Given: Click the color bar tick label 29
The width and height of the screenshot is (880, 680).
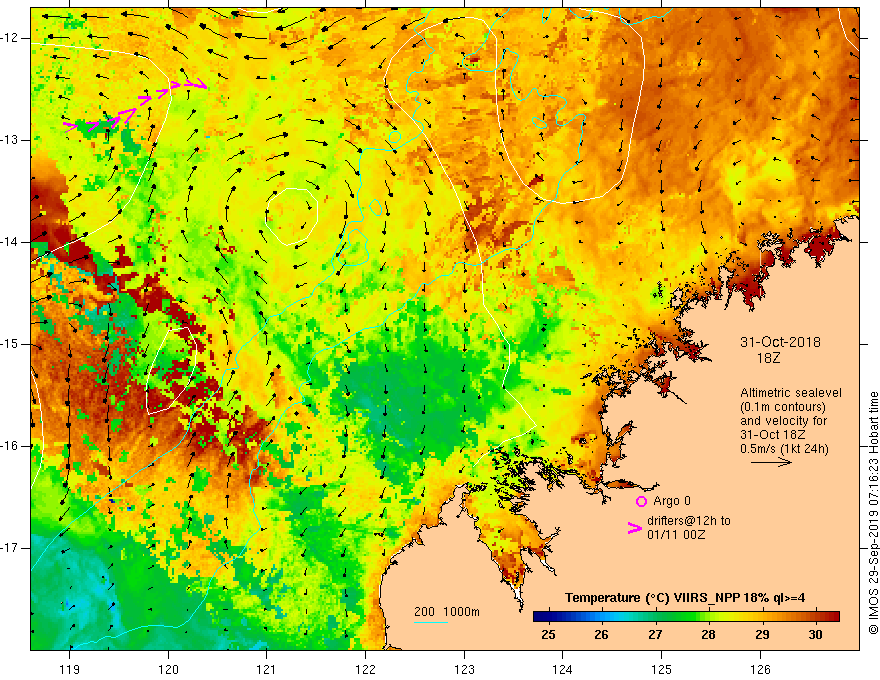Looking at the screenshot, I should click(x=762, y=635).
